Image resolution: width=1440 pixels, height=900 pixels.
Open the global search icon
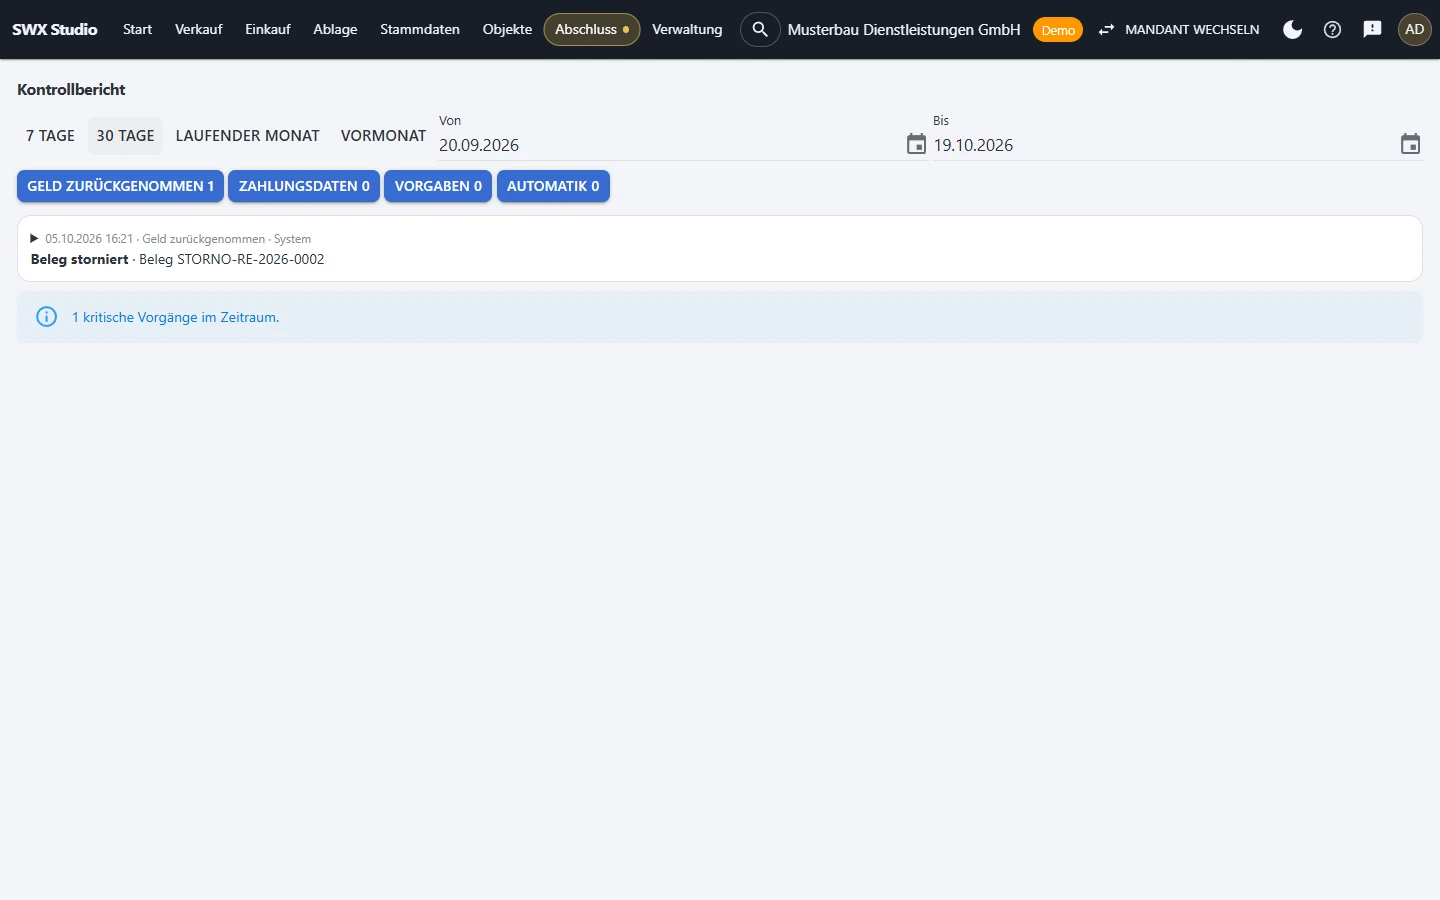(x=760, y=30)
